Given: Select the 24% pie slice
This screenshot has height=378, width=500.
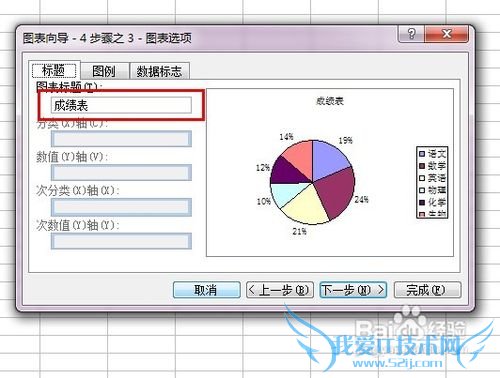Looking at the screenshot, I should point(337,192).
